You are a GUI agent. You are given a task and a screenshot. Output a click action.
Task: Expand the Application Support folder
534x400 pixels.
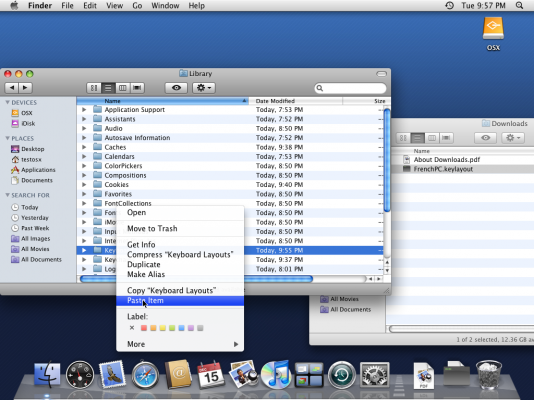click(x=84, y=110)
